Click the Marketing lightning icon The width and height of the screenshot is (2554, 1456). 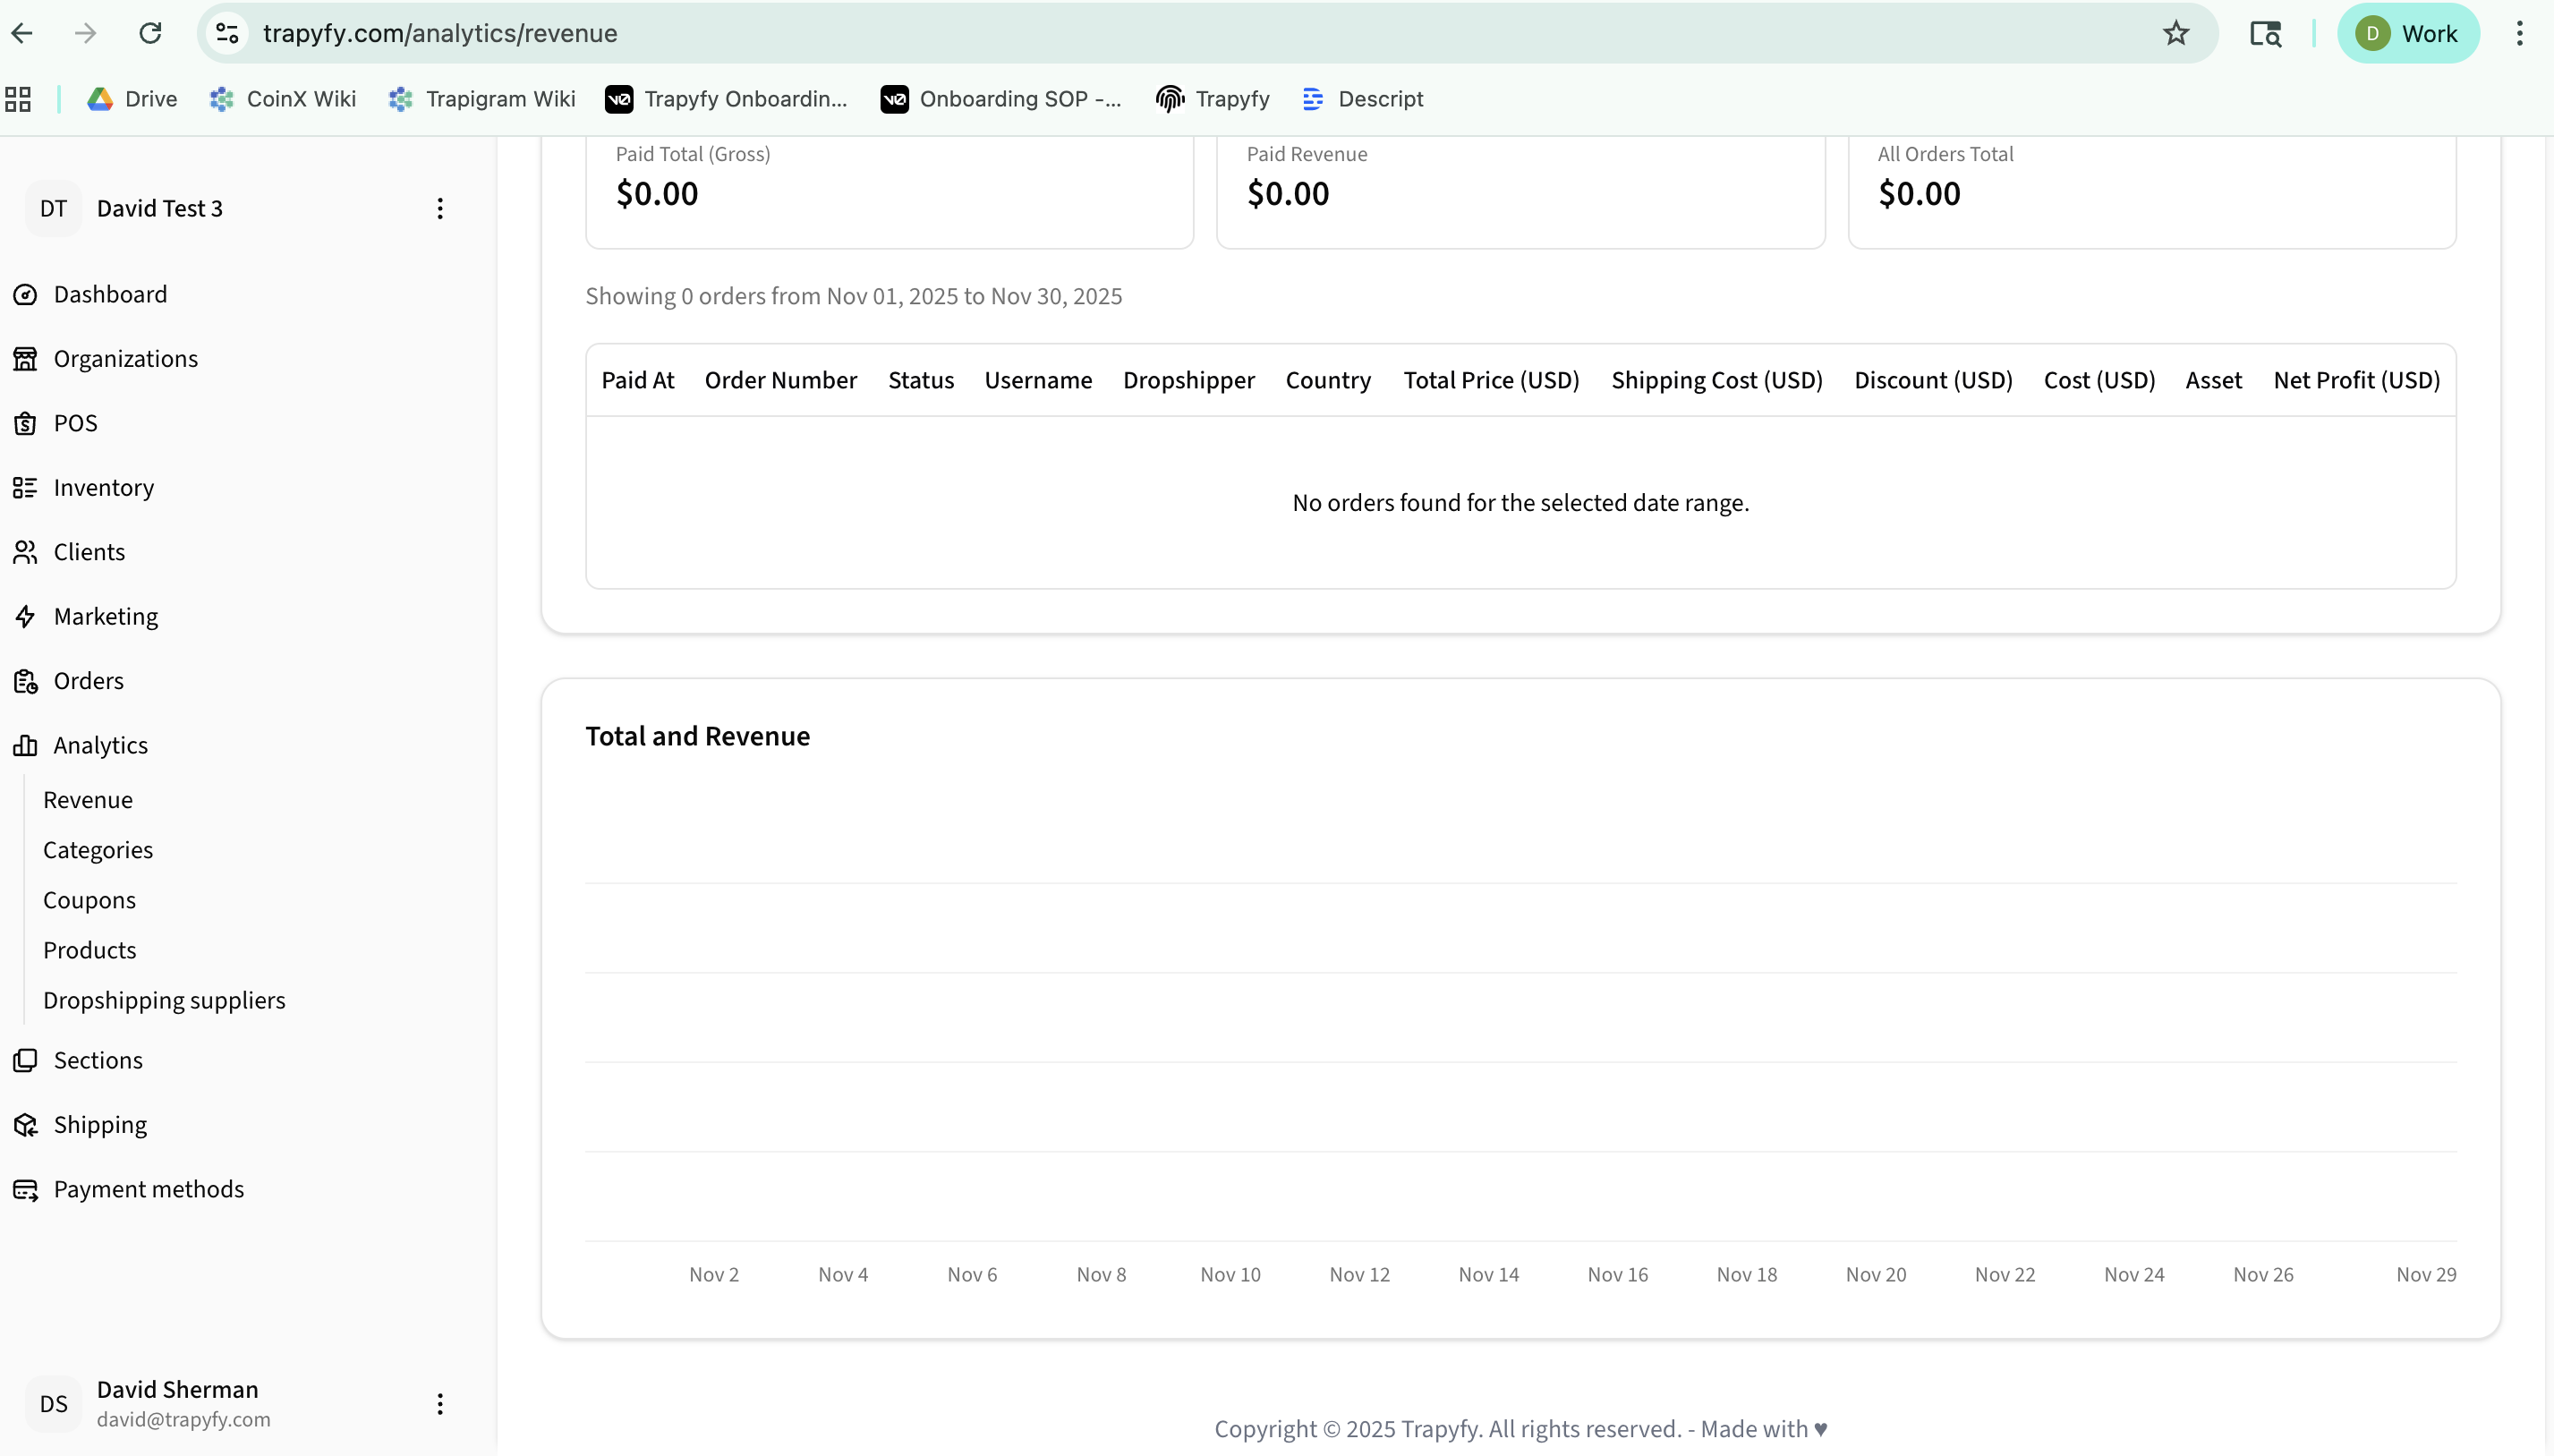tap(25, 616)
